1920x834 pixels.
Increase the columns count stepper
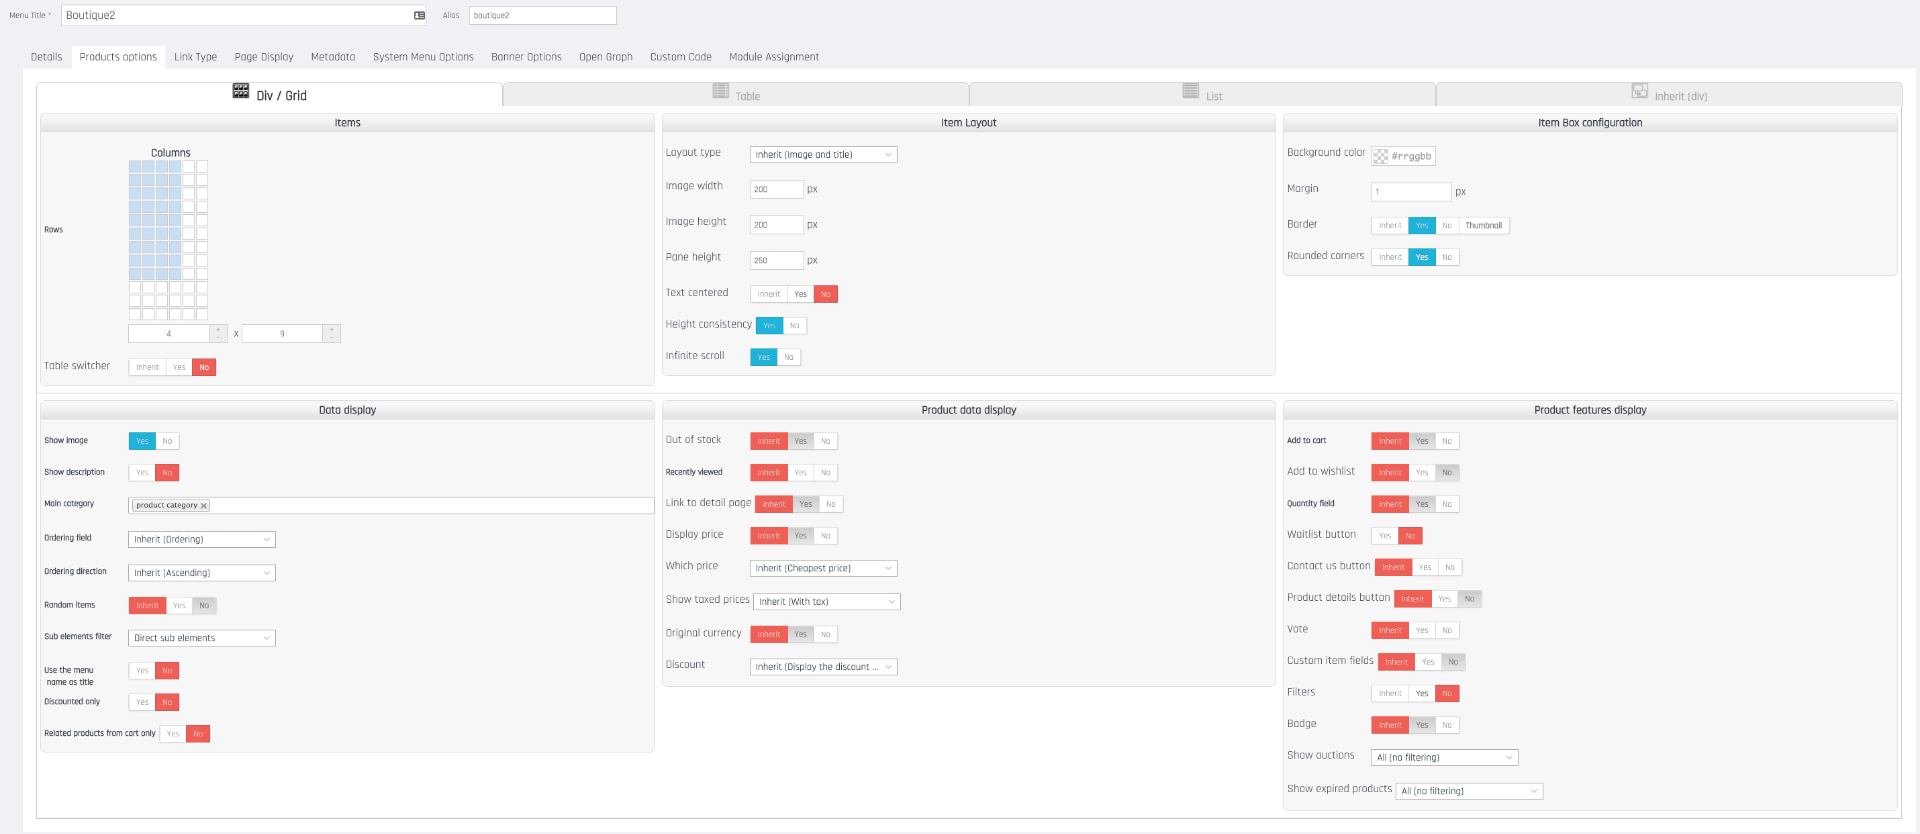pos(218,329)
